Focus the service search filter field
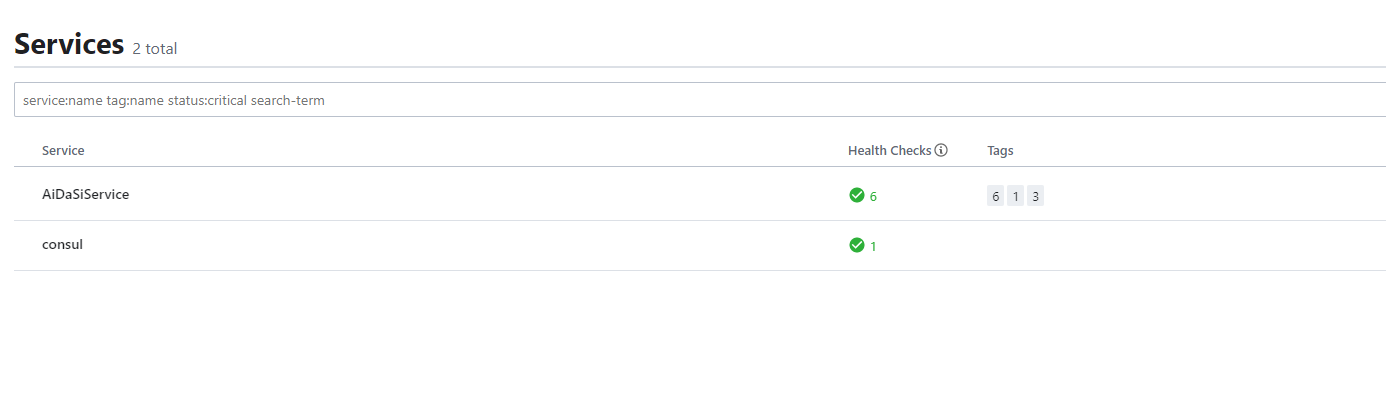1386x403 pixels. pyautogui.click(x=700, y=100)
